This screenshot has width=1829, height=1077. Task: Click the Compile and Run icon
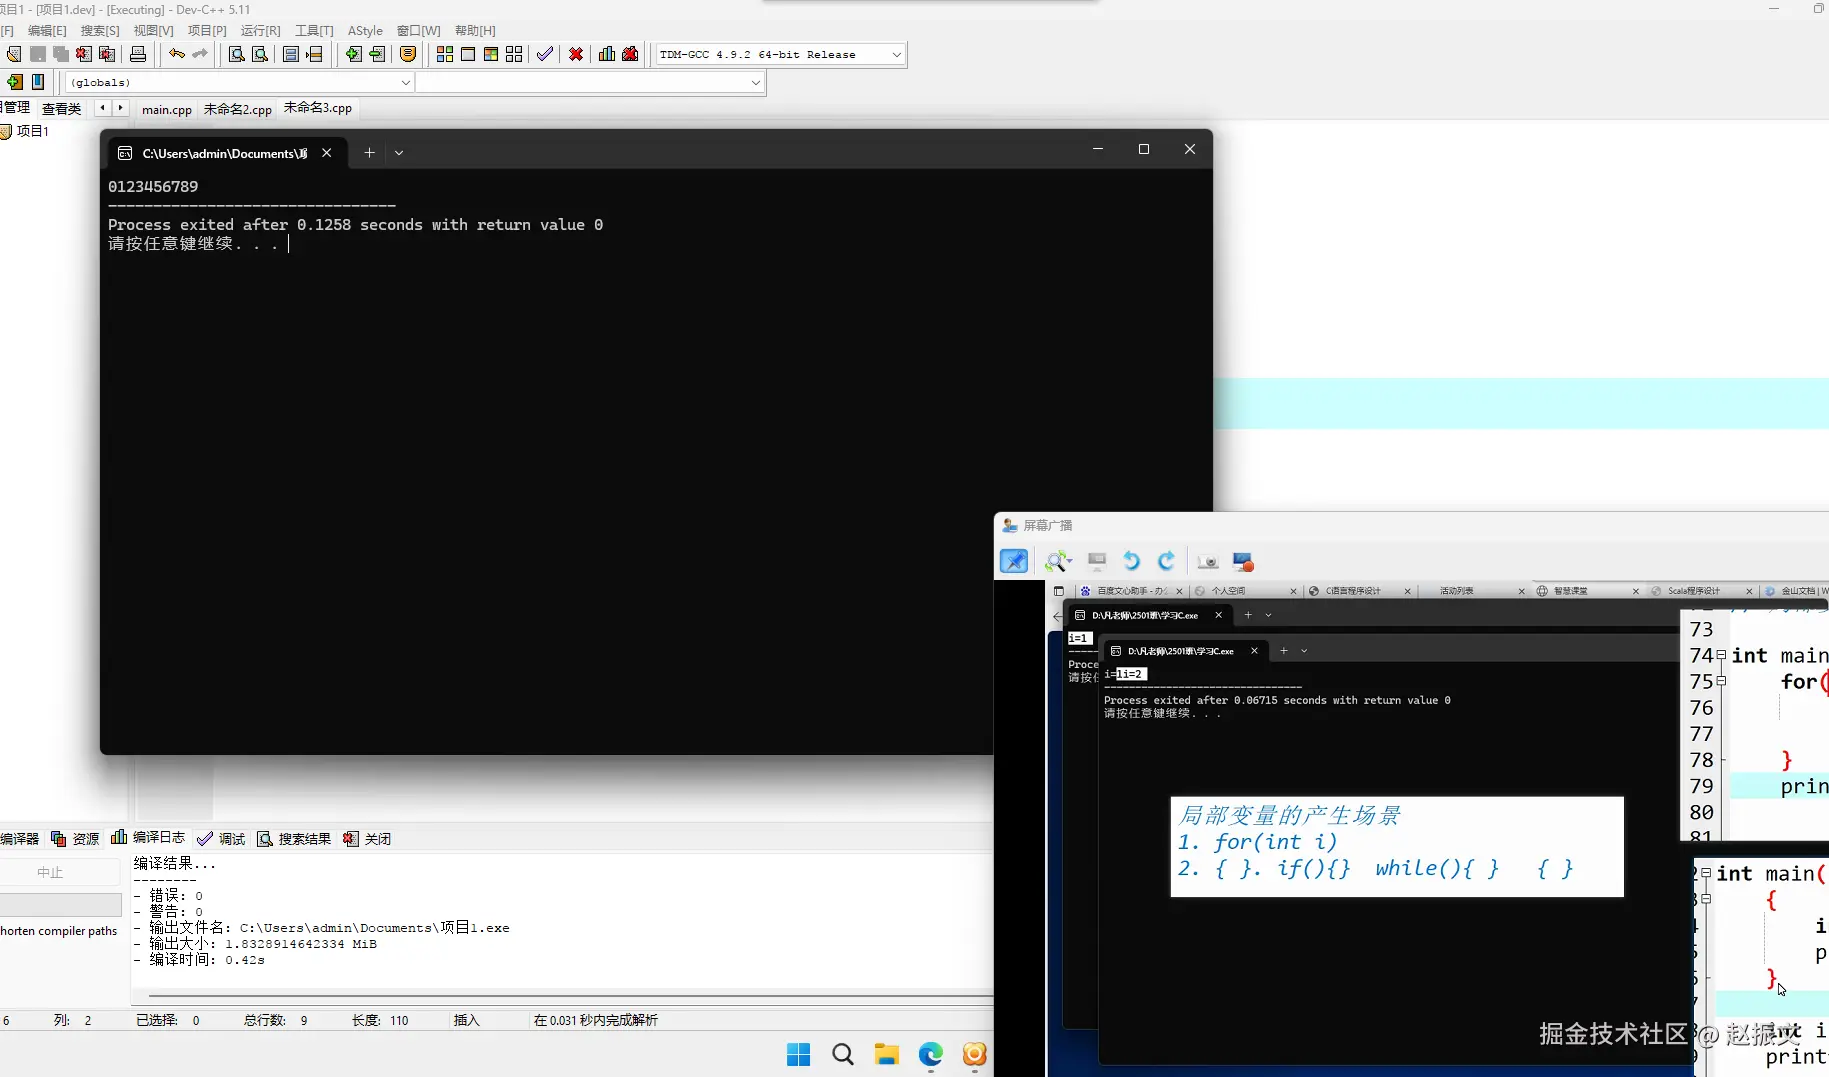click(x=491, y=54)
